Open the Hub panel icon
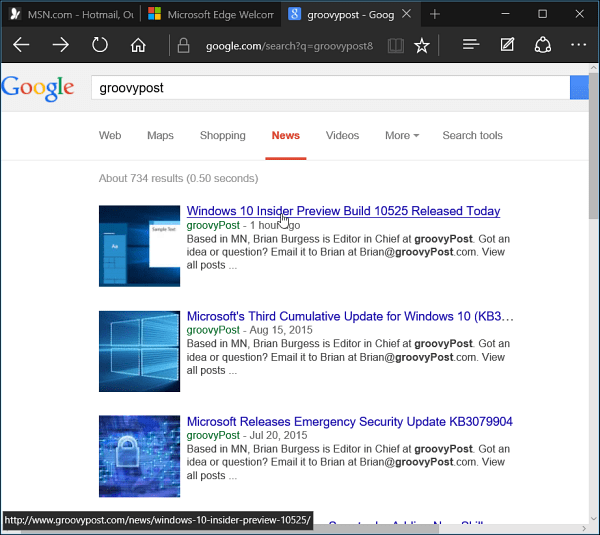Viewport: 600px width, 535px height. pyautogui.click(x=471, y=45)
